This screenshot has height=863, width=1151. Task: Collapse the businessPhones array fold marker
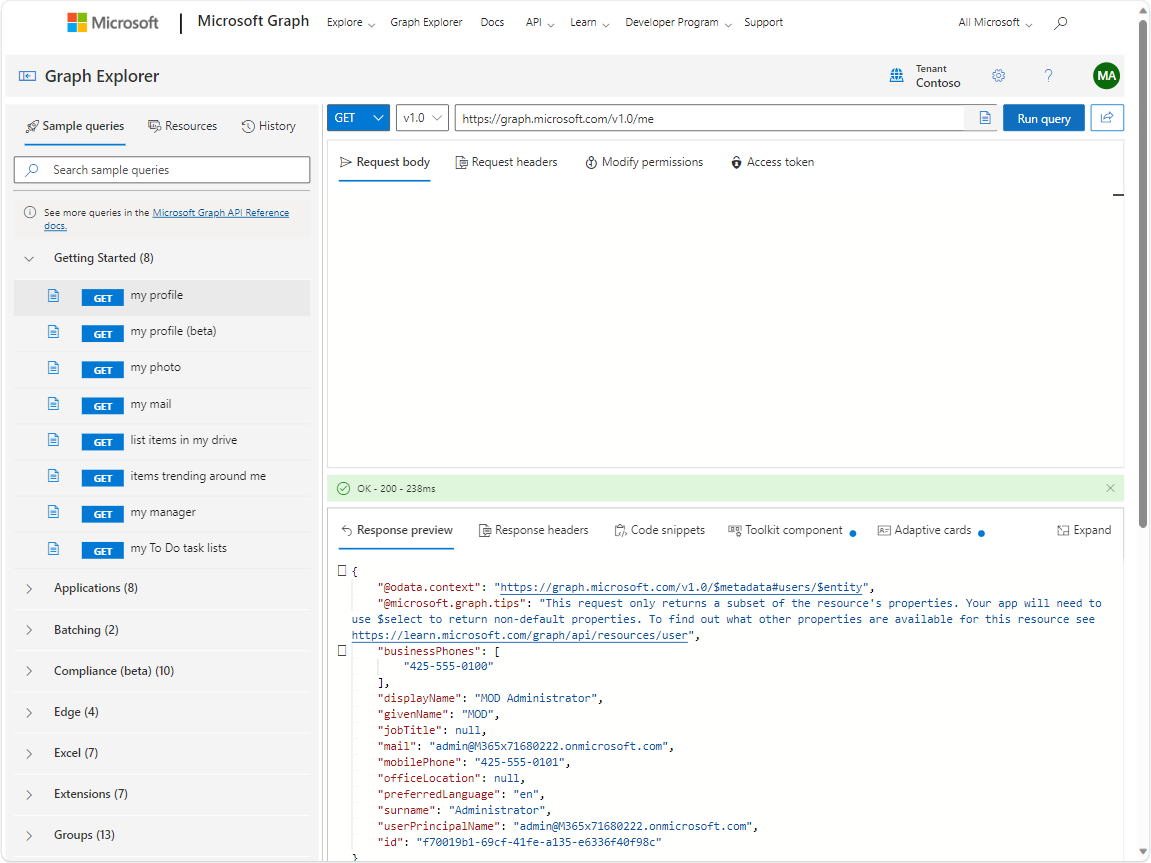[x=342, y=650]
